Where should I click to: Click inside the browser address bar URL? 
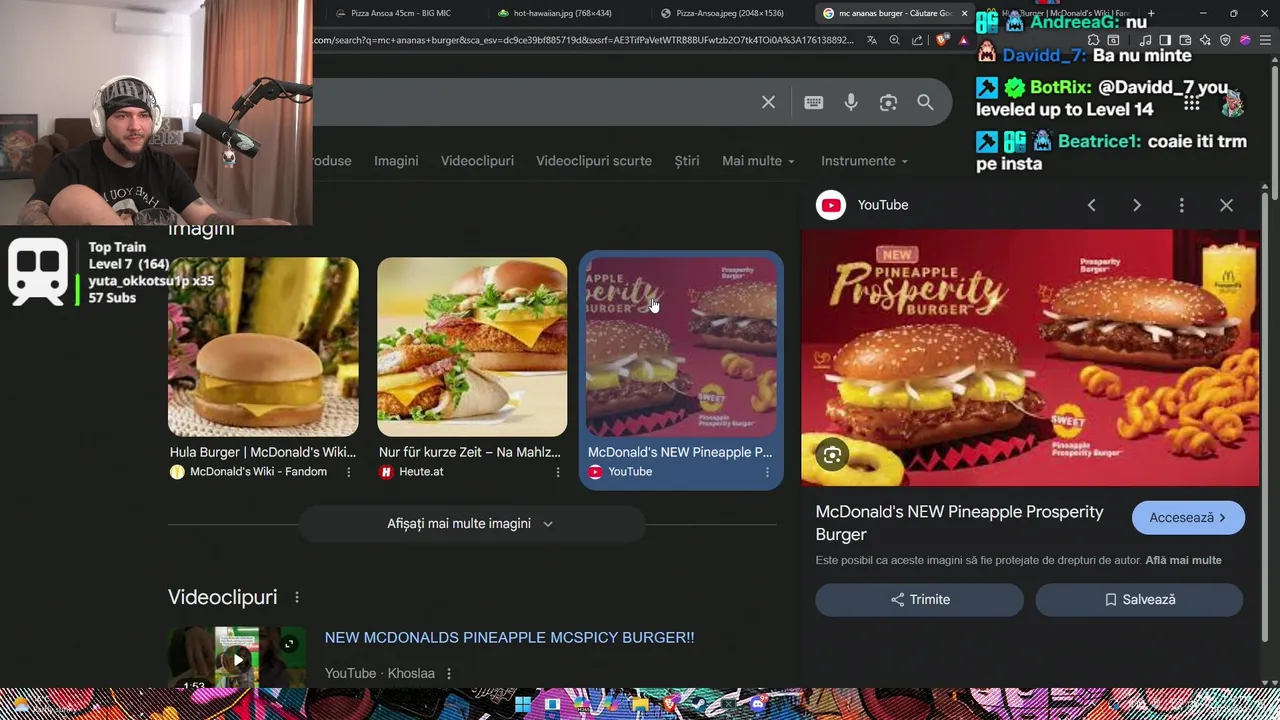[583, 40]
